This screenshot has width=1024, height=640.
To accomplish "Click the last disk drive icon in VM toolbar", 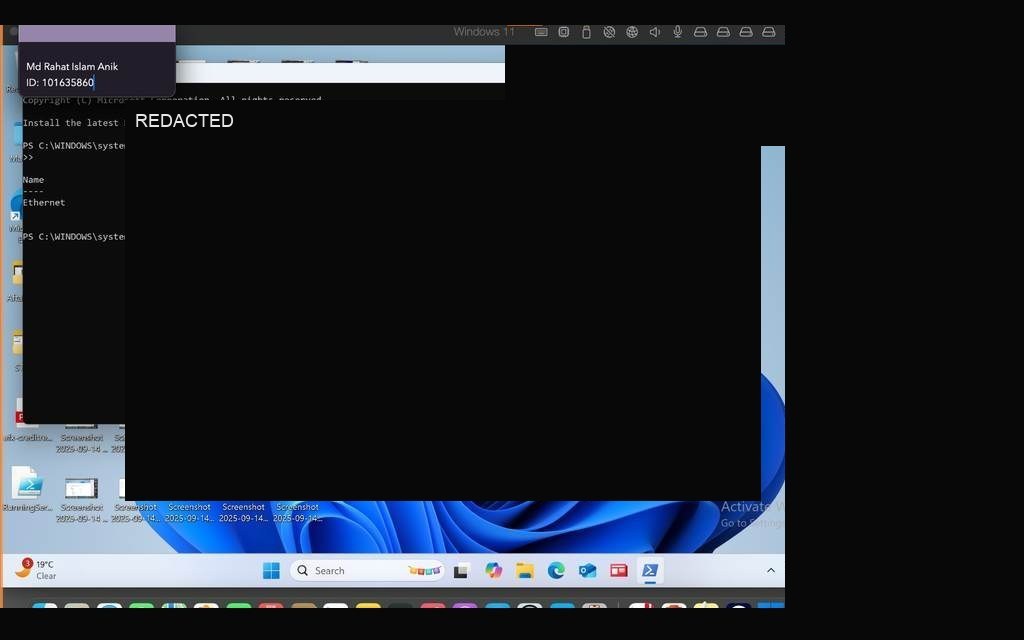I will point(769,32).
